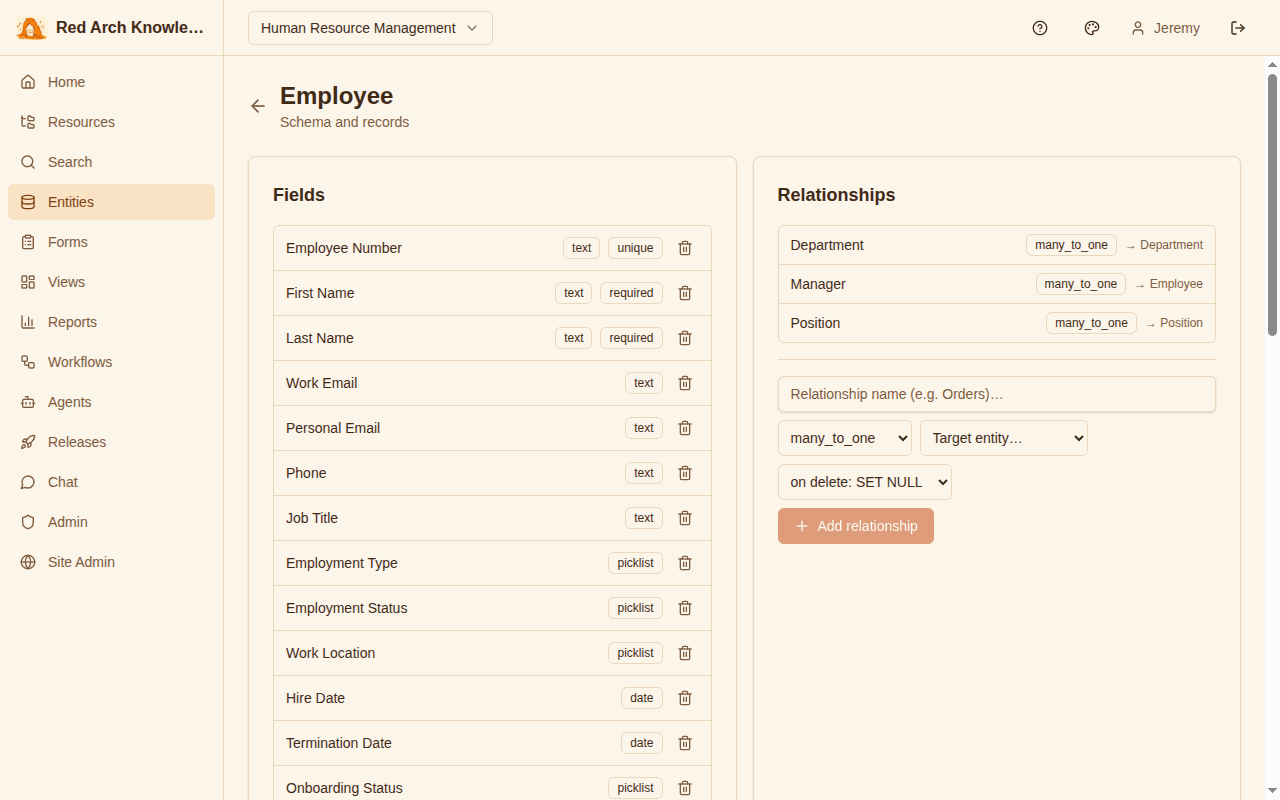
Task: Go to Home in sidebar
Action: pyautogui.click(x=111, y=82)
